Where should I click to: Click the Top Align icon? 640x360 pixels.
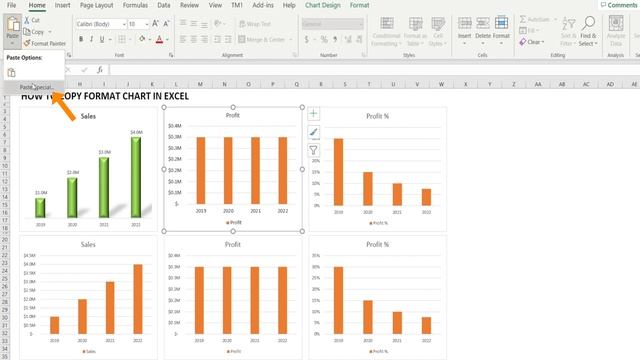click(183, 24)
